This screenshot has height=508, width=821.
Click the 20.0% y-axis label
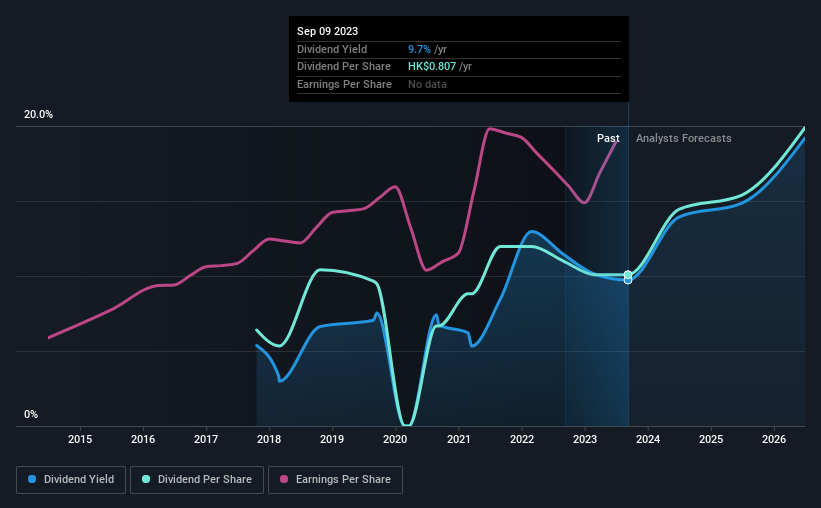point(38,115)
